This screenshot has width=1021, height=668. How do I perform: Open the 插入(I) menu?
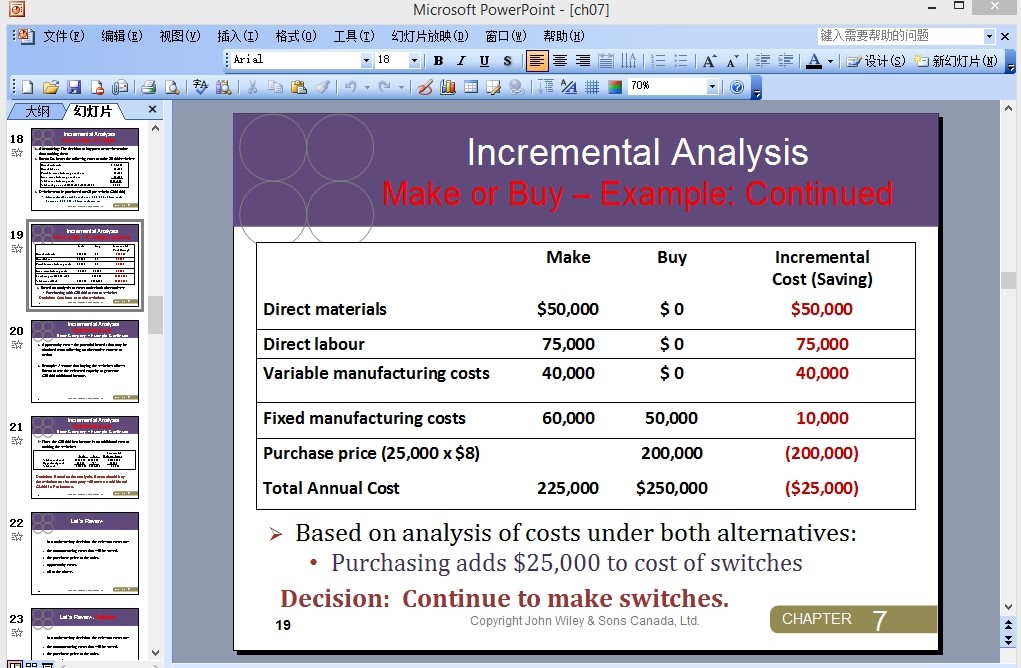click(x=238, y=36)
